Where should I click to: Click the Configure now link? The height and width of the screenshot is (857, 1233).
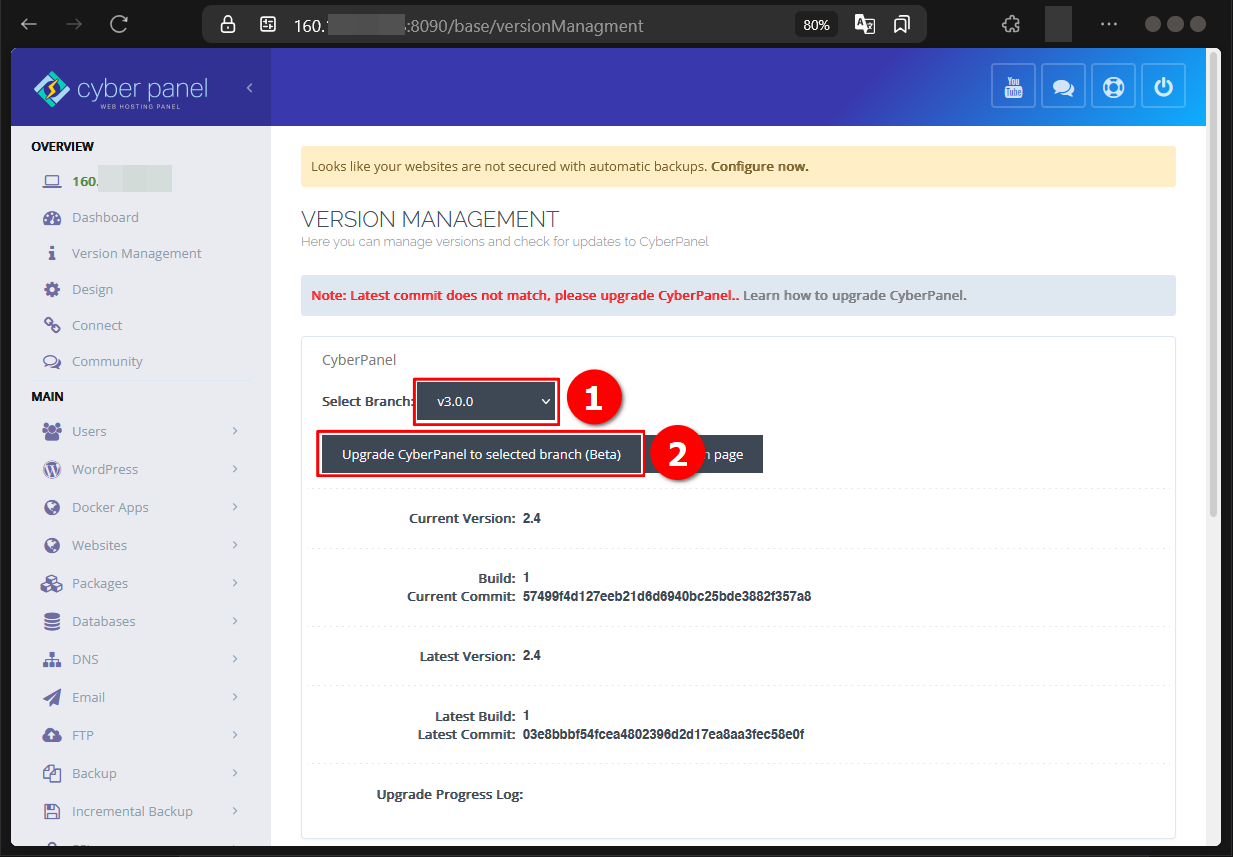(x=760, y=167)
